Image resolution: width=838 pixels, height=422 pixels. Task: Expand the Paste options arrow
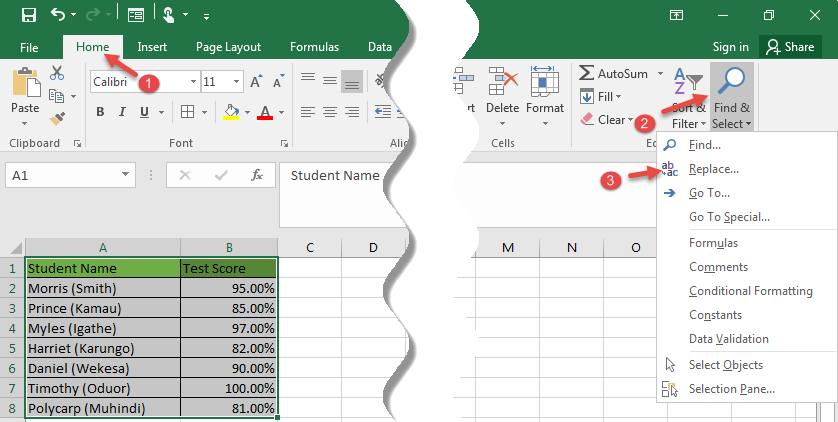click(25, 123)
